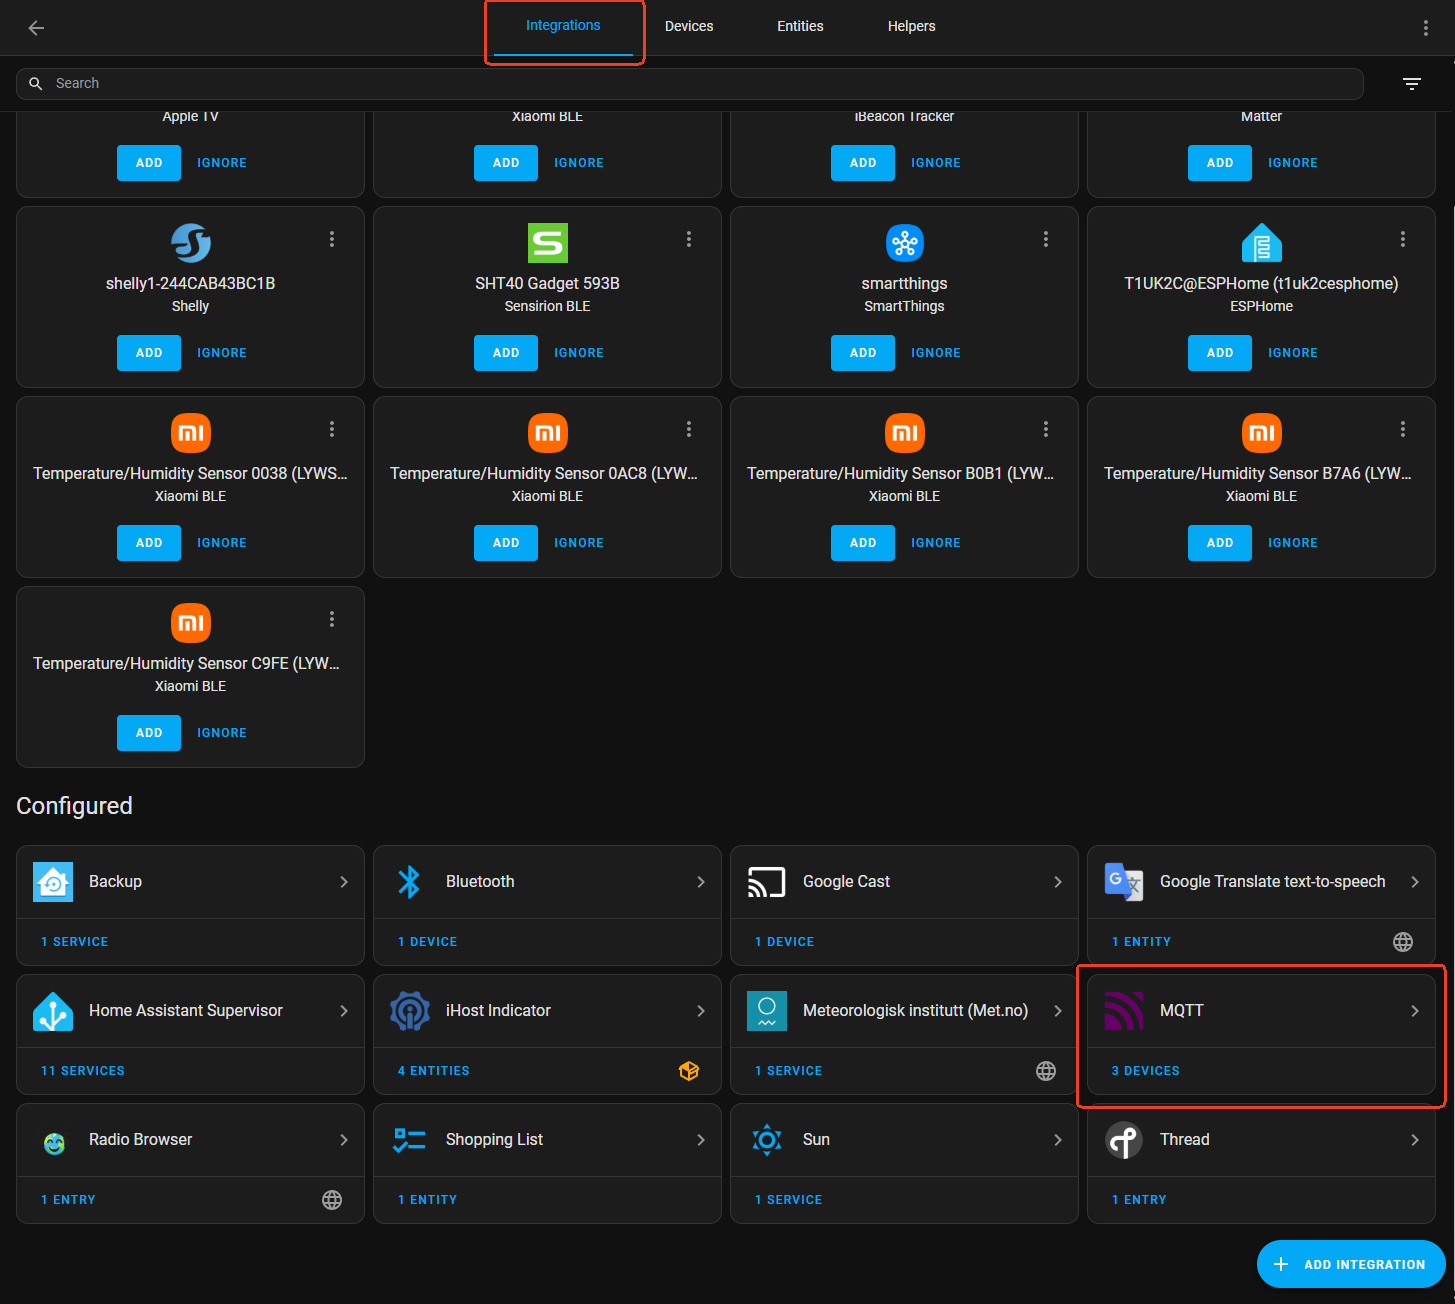Expand Google Translate text-to-speech chevron

1415,882
